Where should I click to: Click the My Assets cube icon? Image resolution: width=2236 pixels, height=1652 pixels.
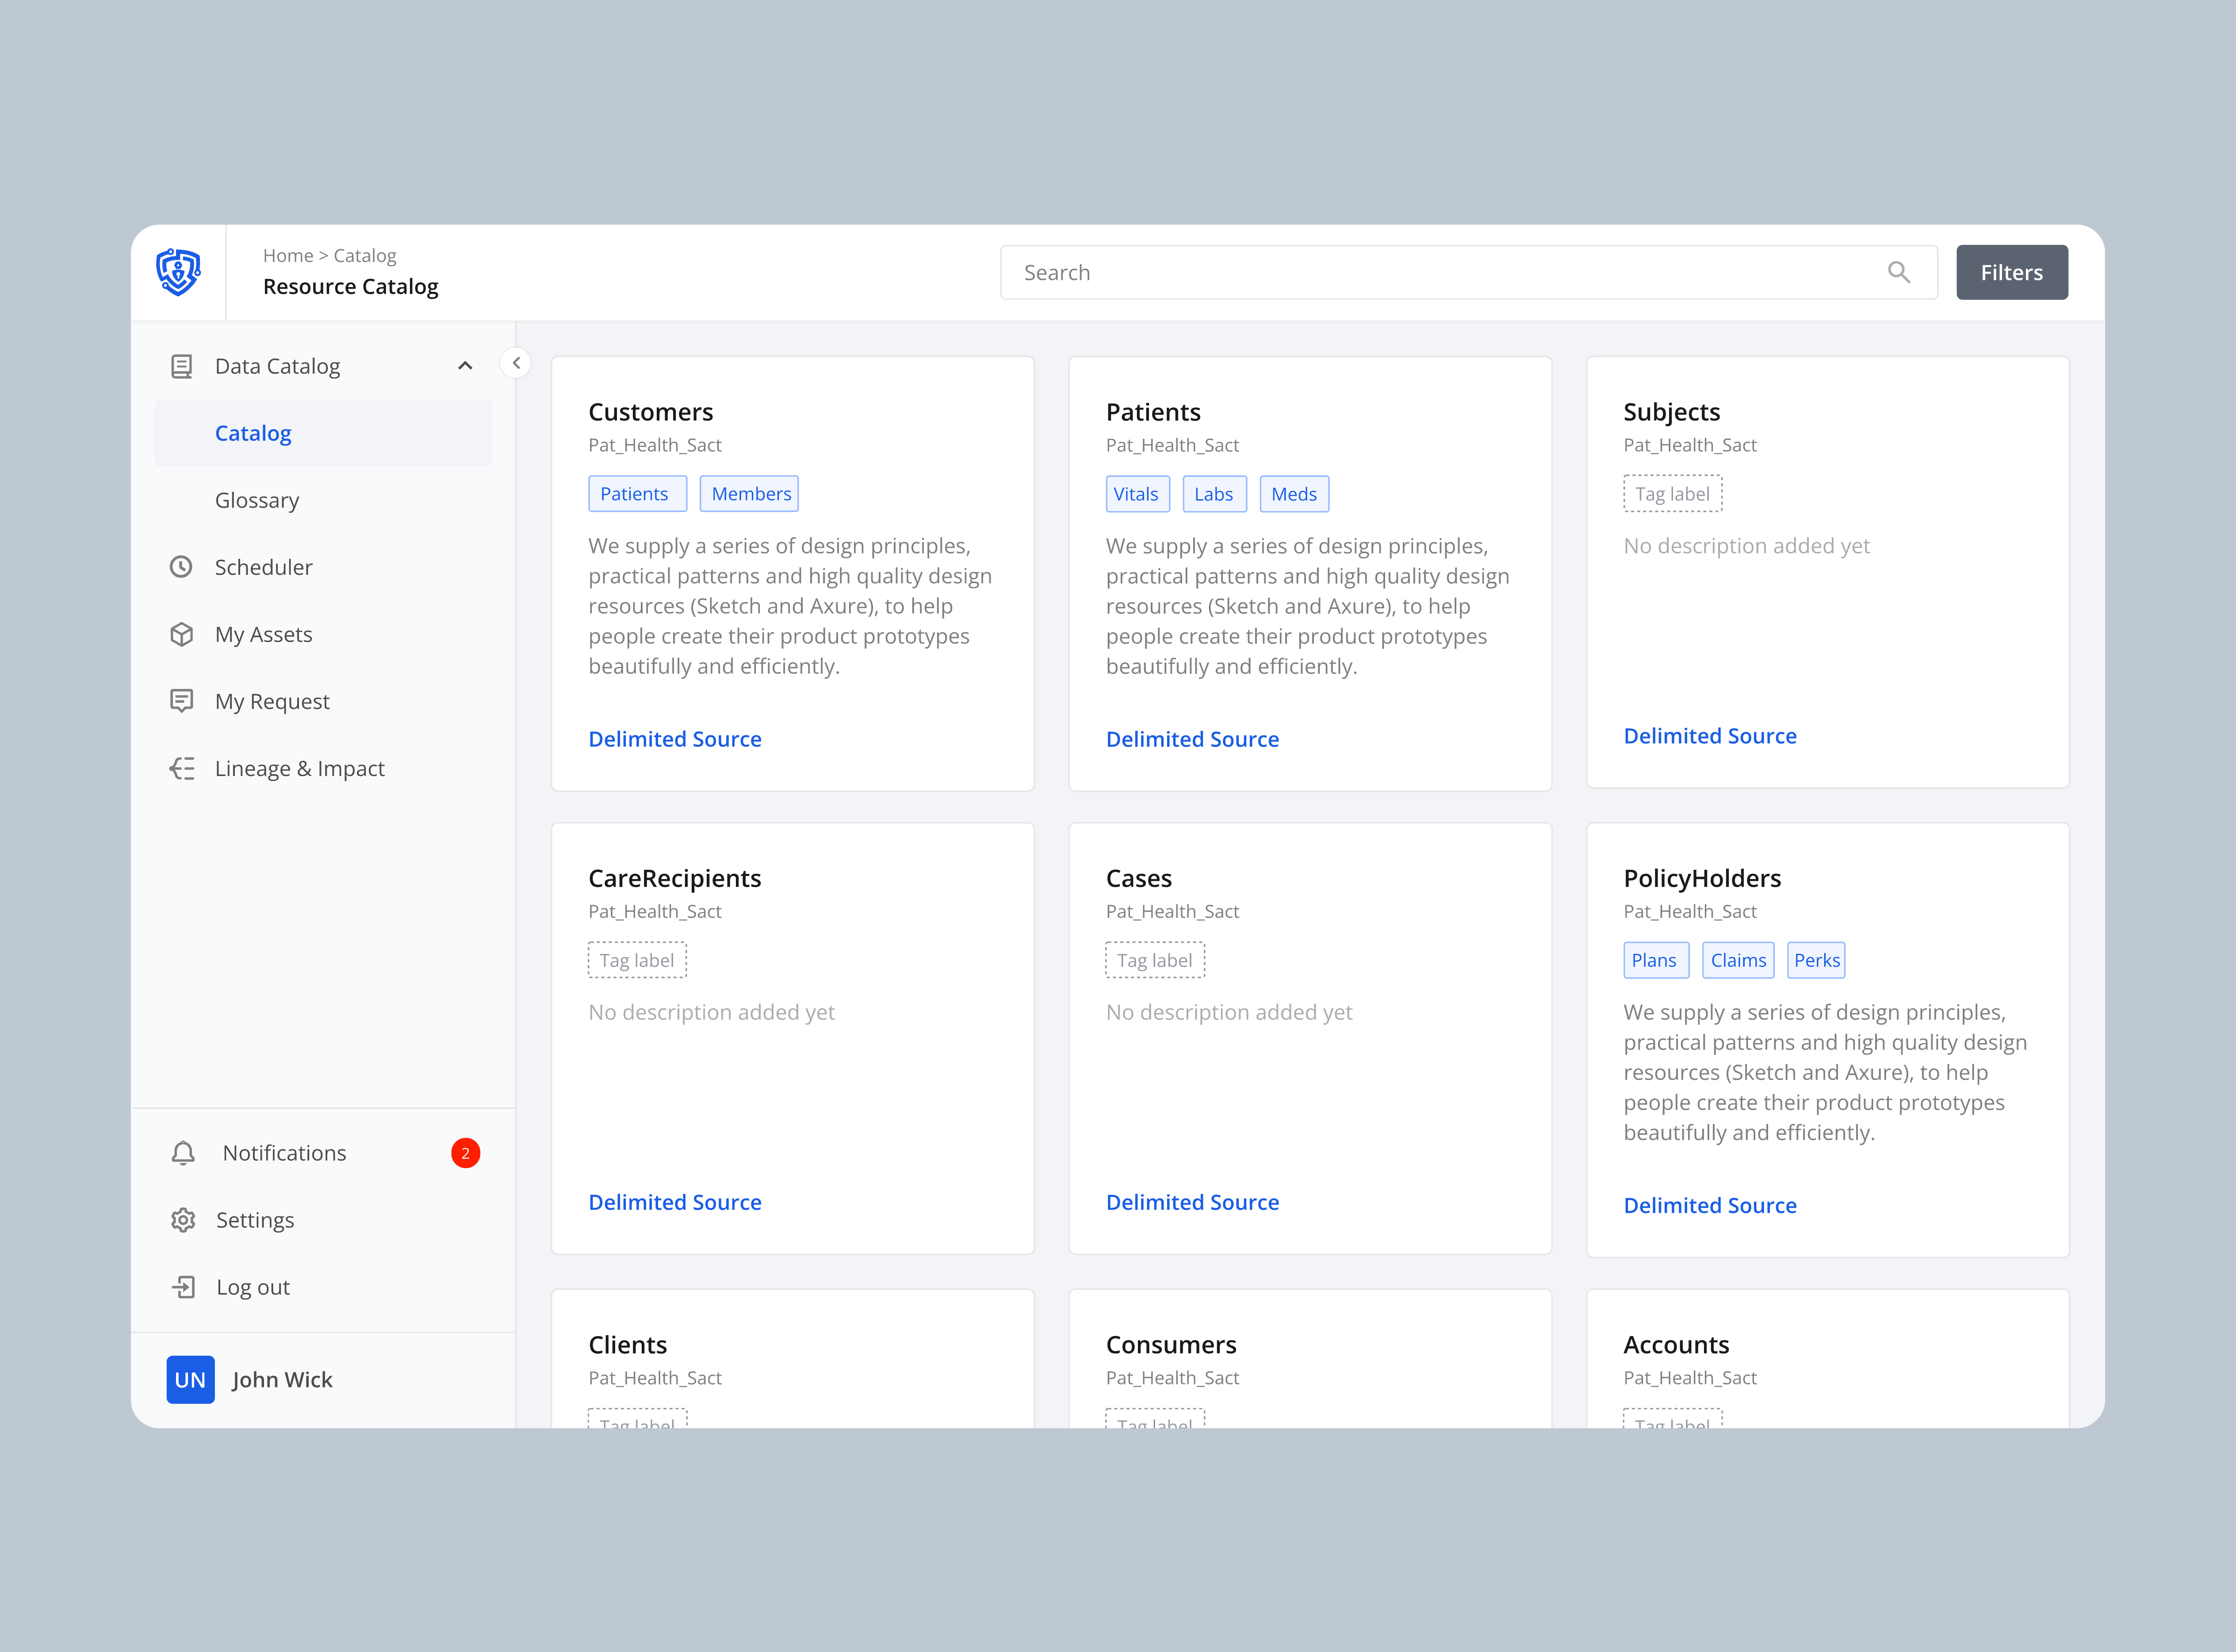[181, 634]
